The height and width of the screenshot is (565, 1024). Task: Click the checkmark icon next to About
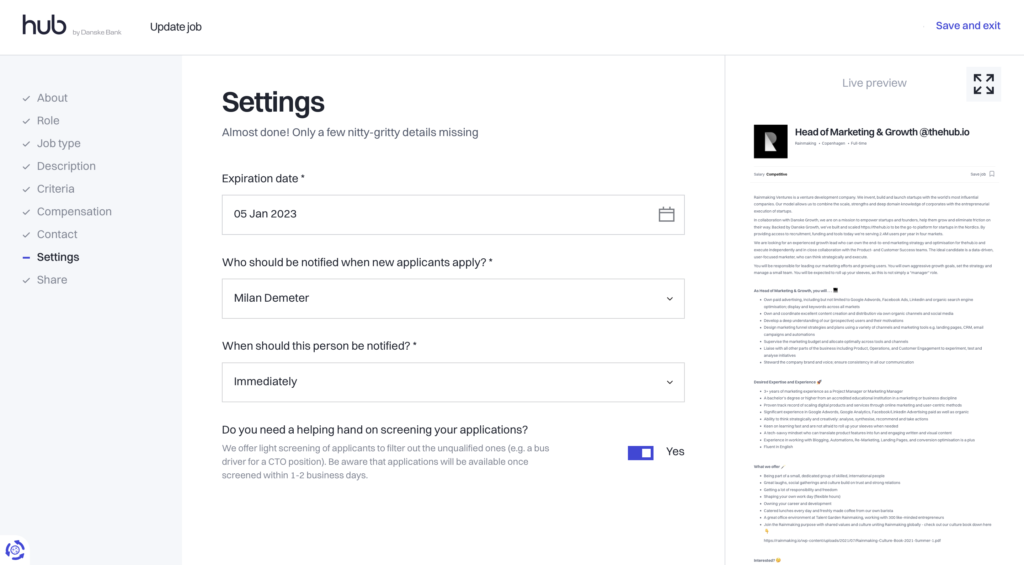point(26,98)
